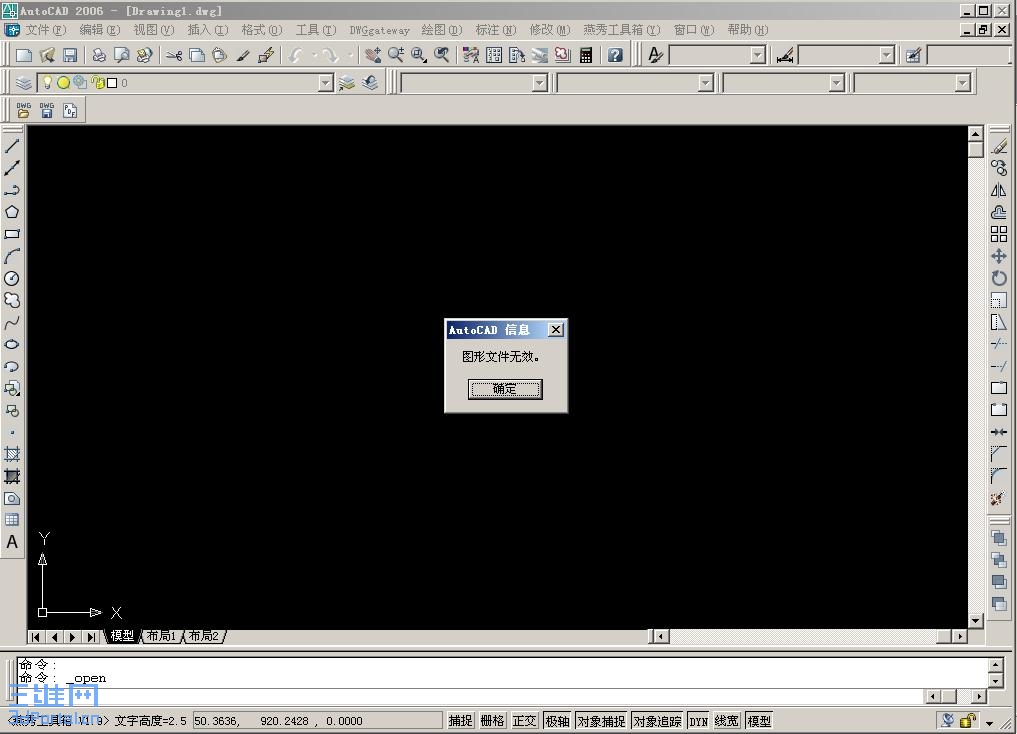Select the Copy Object modify tool

click(999, 169)
